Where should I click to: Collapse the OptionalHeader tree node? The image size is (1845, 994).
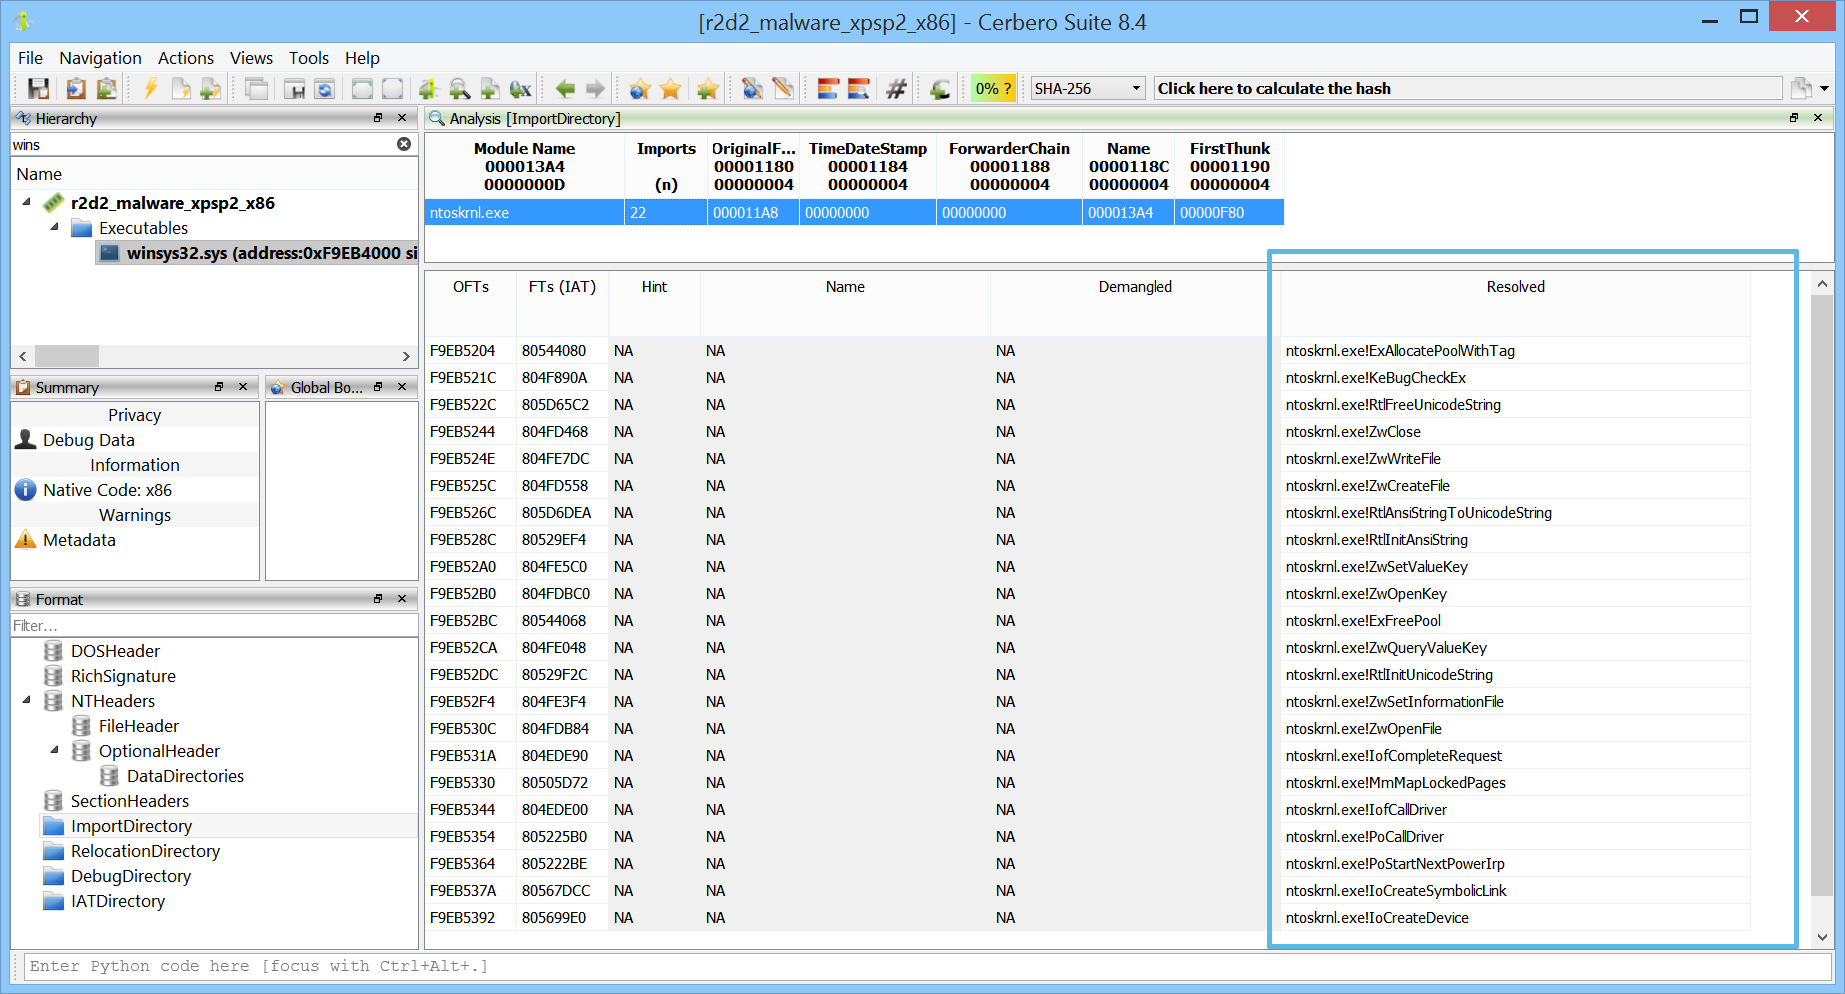coord(55,750)
